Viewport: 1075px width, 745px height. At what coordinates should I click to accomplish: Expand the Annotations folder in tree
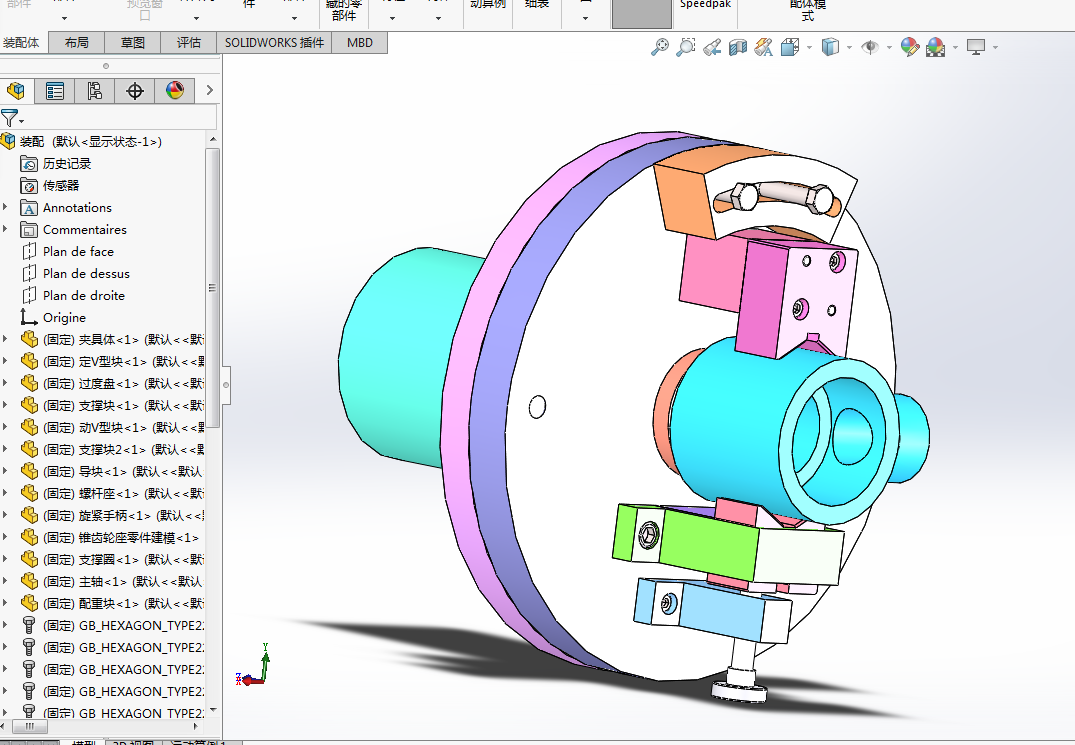click(x=6, y=207)
